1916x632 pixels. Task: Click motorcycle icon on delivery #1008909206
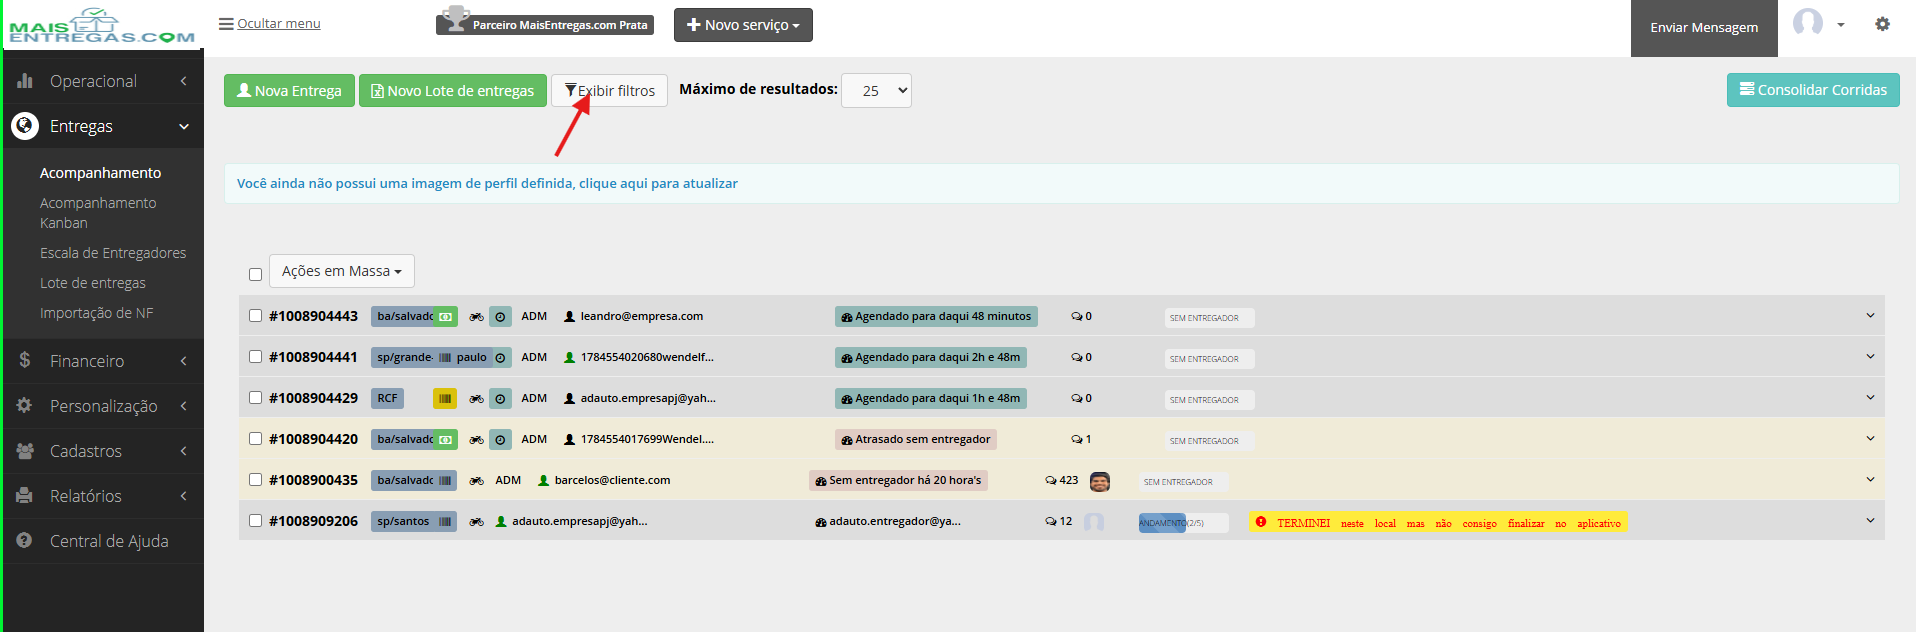pos(477,522)
